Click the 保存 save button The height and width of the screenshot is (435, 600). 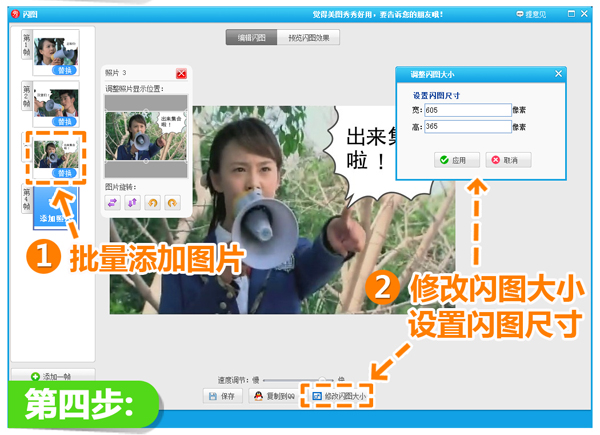[224, 396]
